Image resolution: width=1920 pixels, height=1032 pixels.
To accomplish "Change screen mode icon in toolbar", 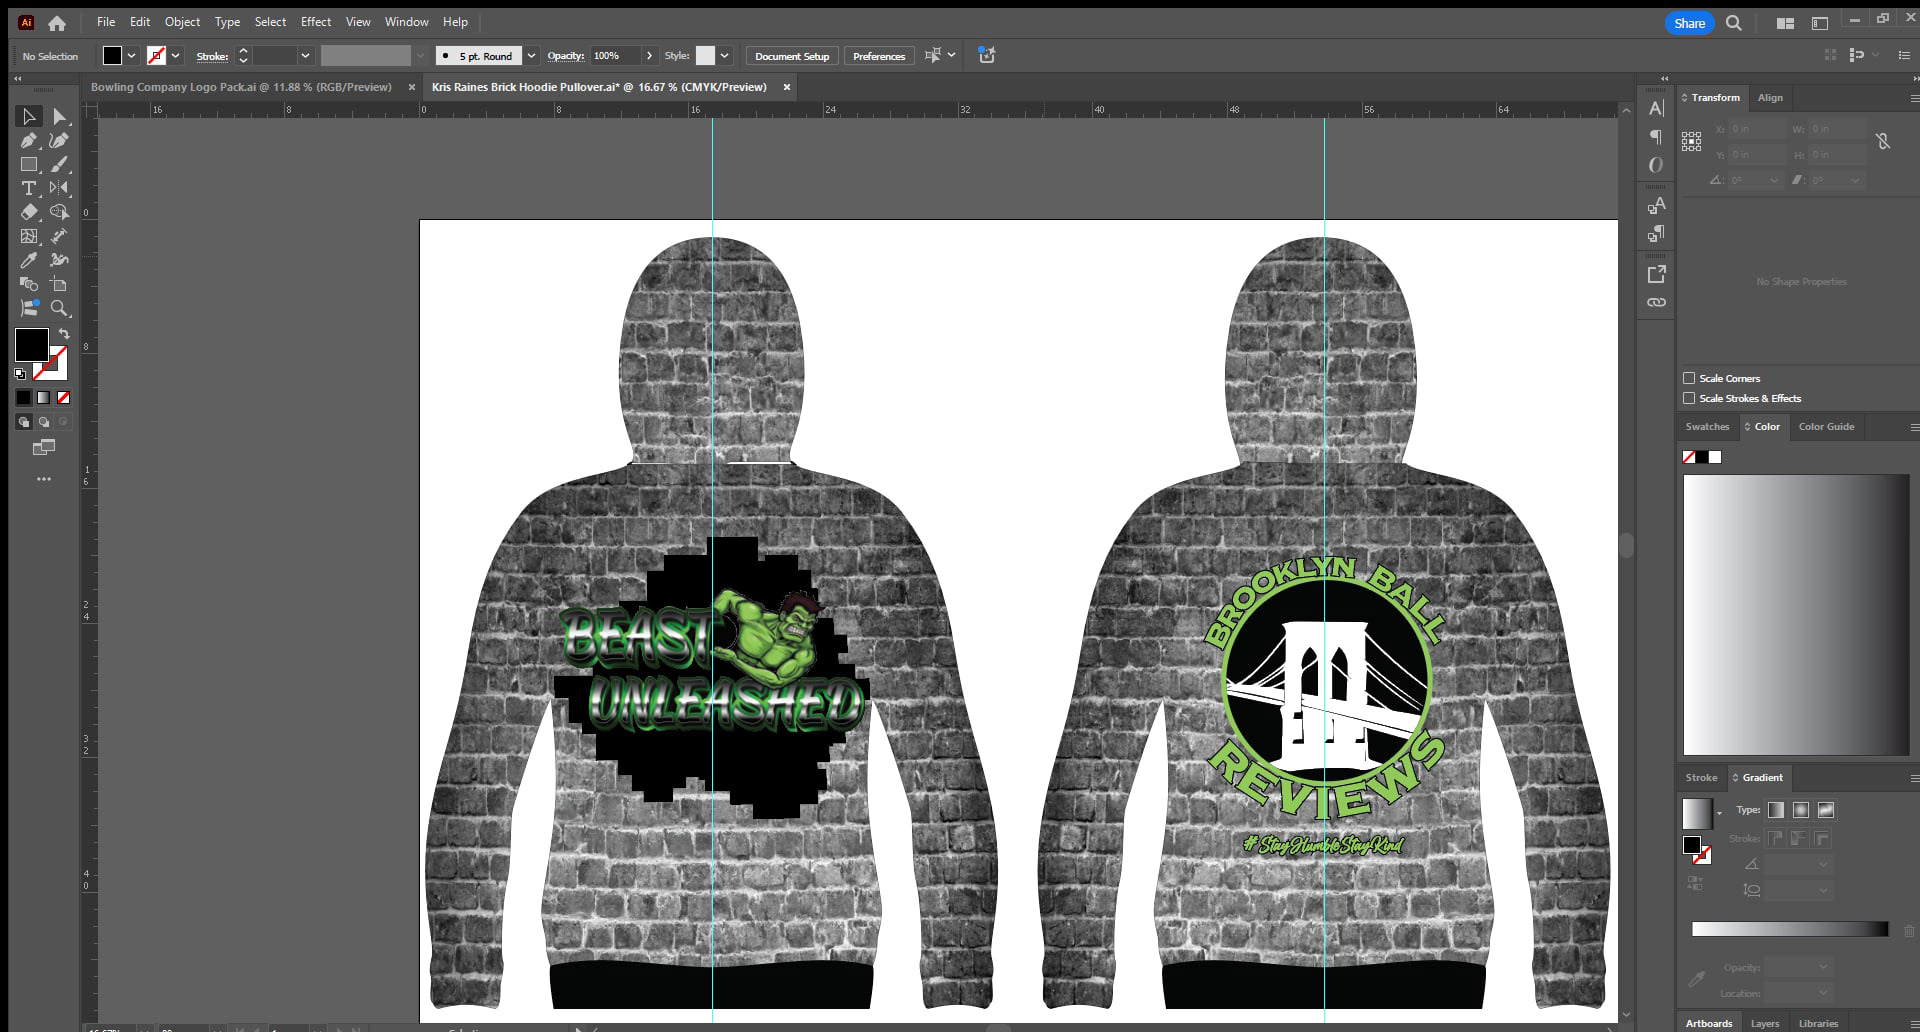I will click(x=44, y=447).
